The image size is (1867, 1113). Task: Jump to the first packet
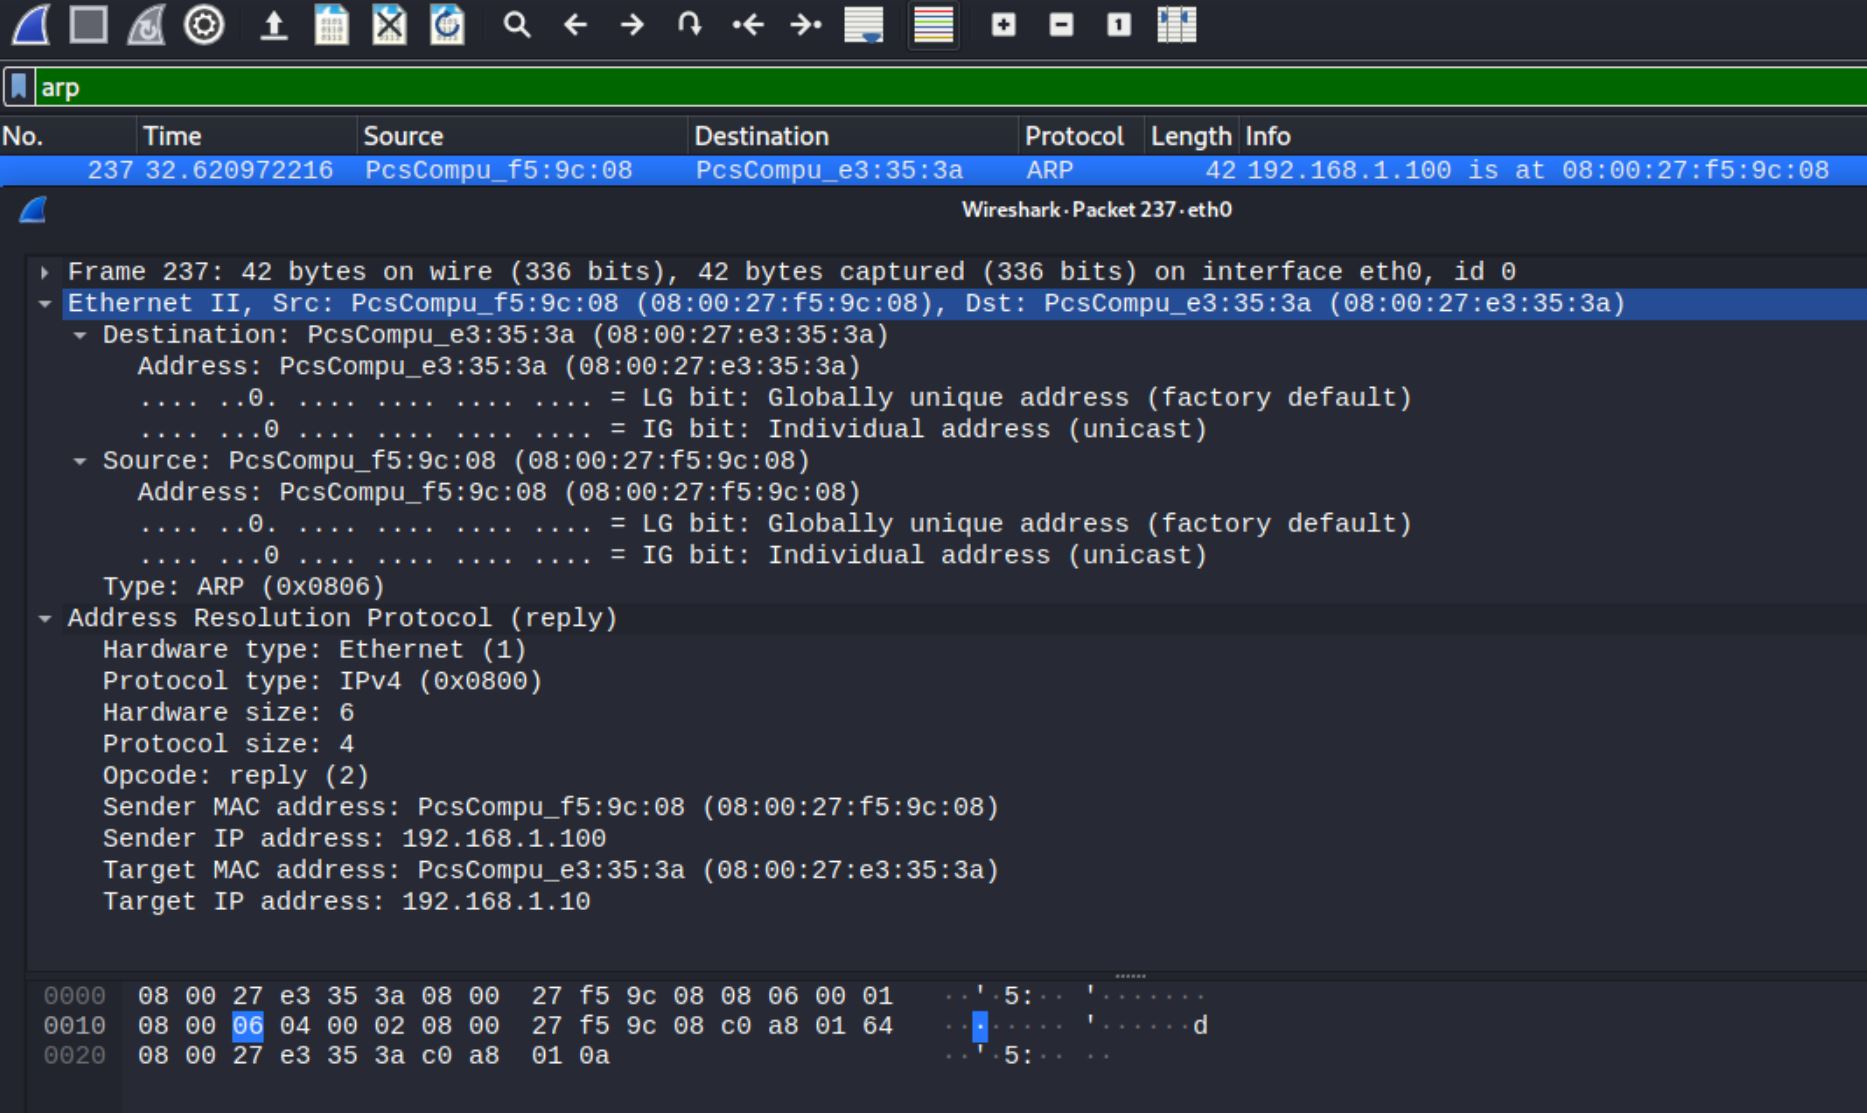tap(748, 25)
